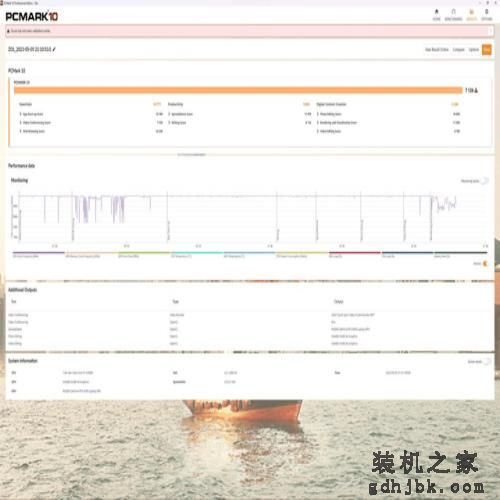Click the Productivity group heading
This screenshot has height=500, width=500.
coord(175,104)
